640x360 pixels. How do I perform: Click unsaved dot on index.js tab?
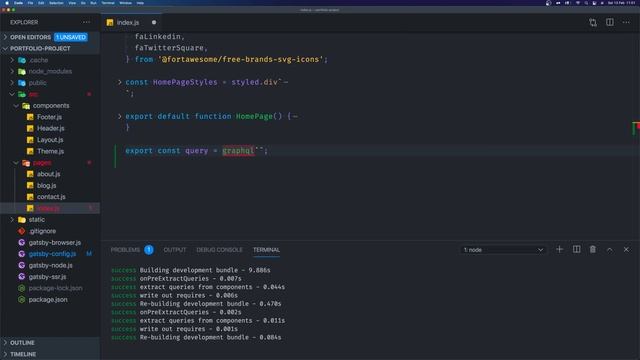[154, 22]
